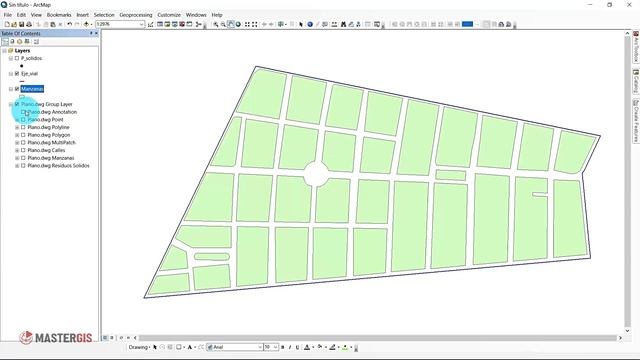Open the Search window toolbar icon
This screenshot has height=360, width=640.
[175, 24]
